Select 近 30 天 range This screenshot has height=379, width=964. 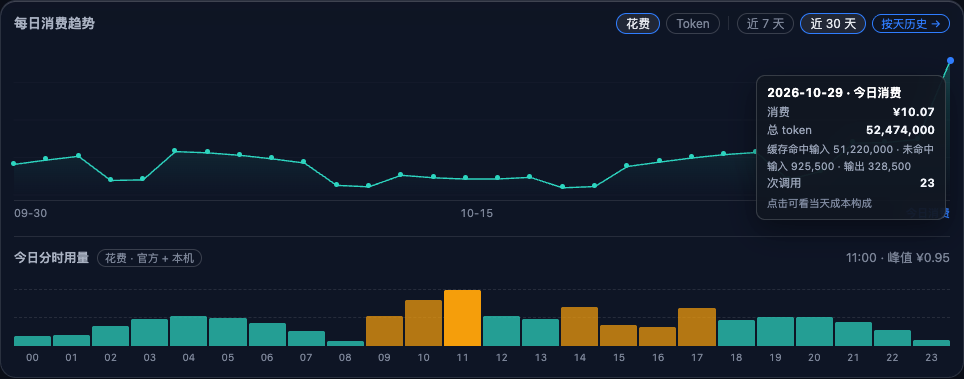833,24
